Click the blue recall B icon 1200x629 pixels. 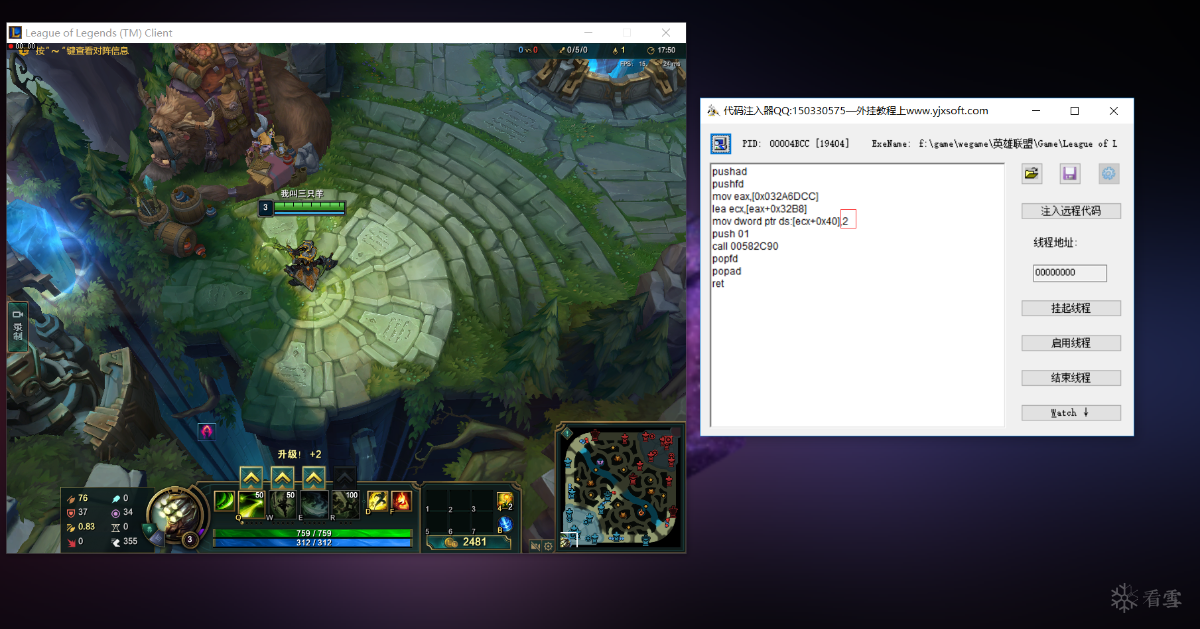click(505, 524)
